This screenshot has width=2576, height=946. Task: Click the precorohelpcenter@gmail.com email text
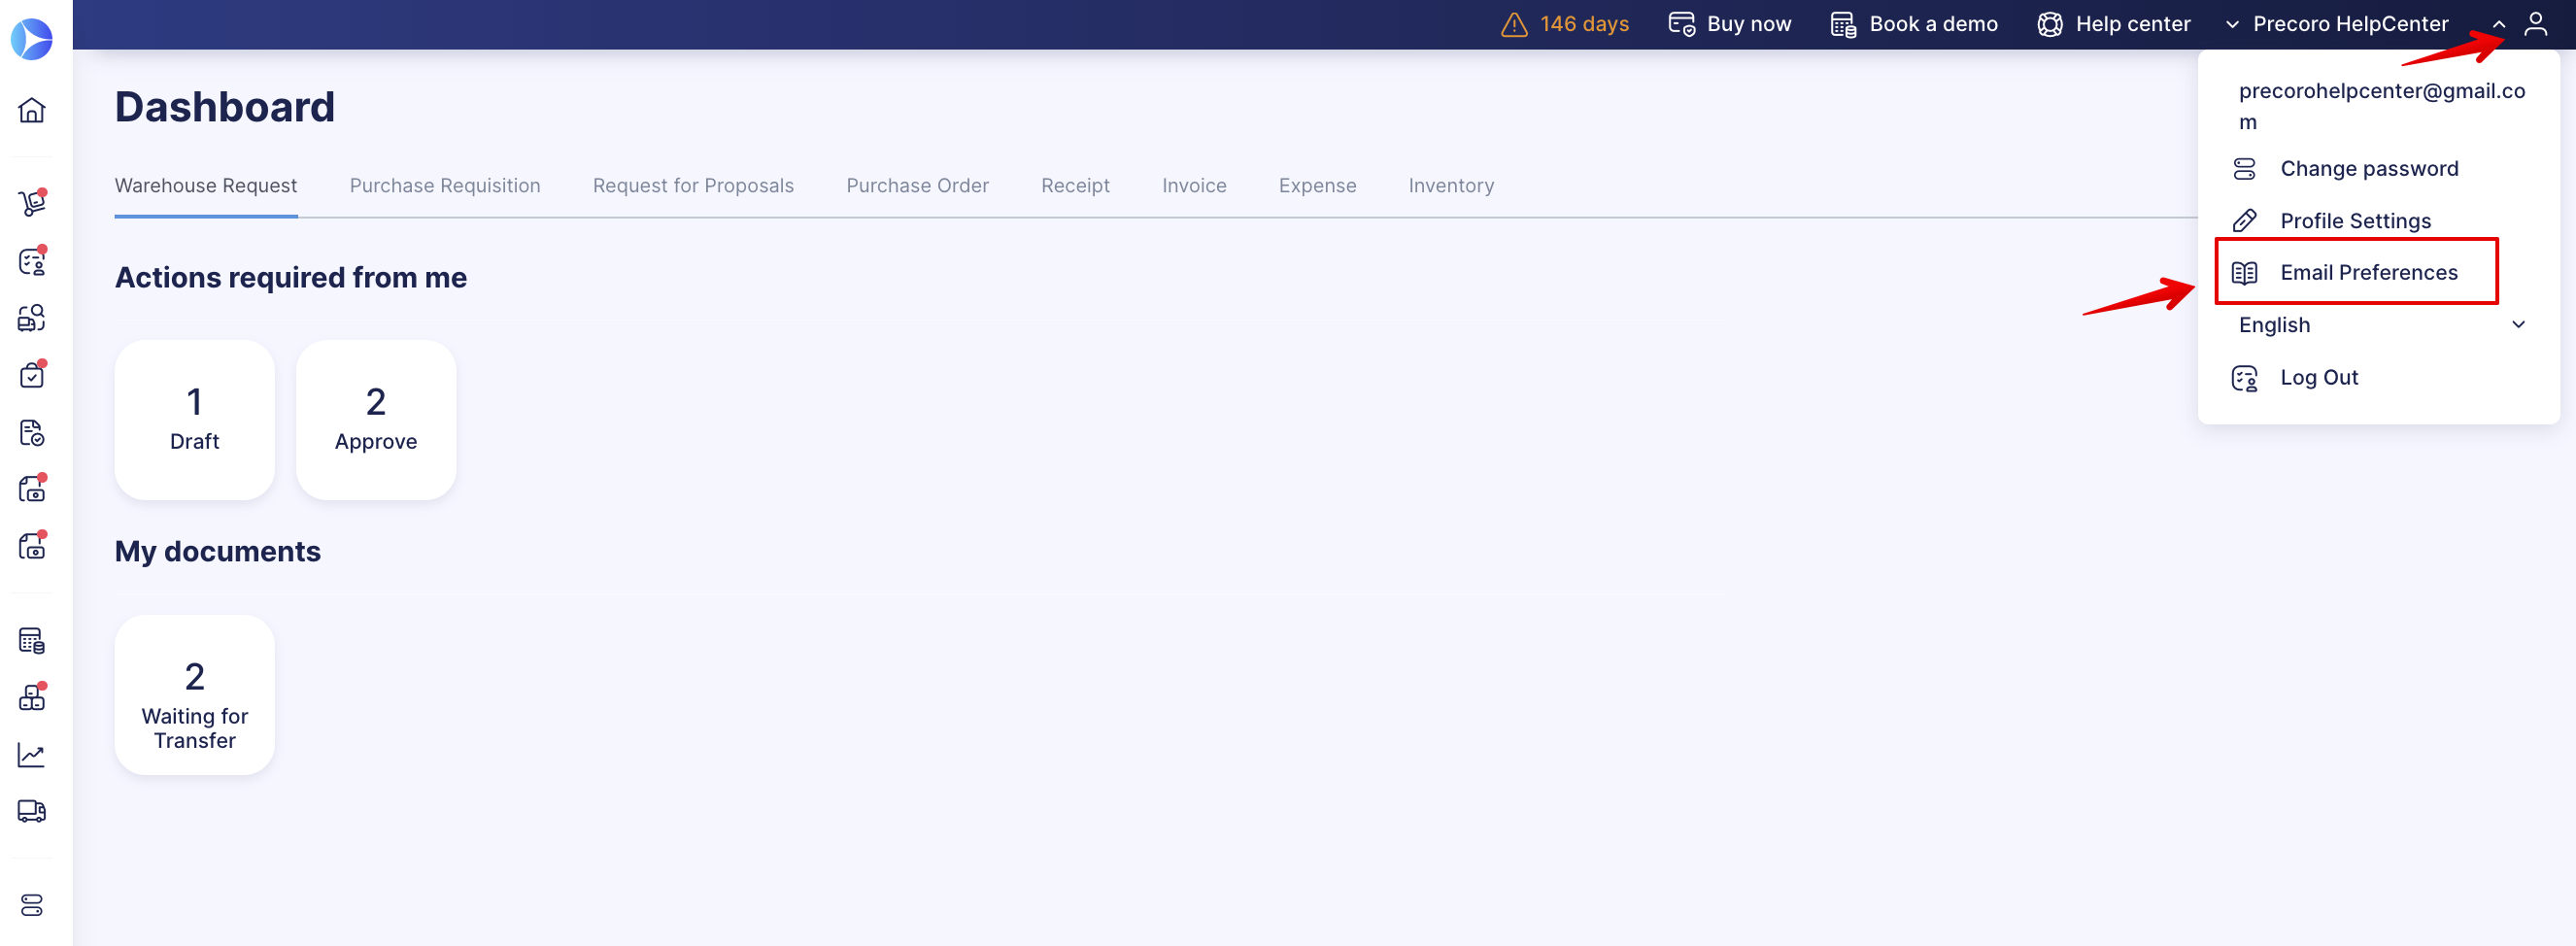pyautogui.click(x=2381, y=106)
